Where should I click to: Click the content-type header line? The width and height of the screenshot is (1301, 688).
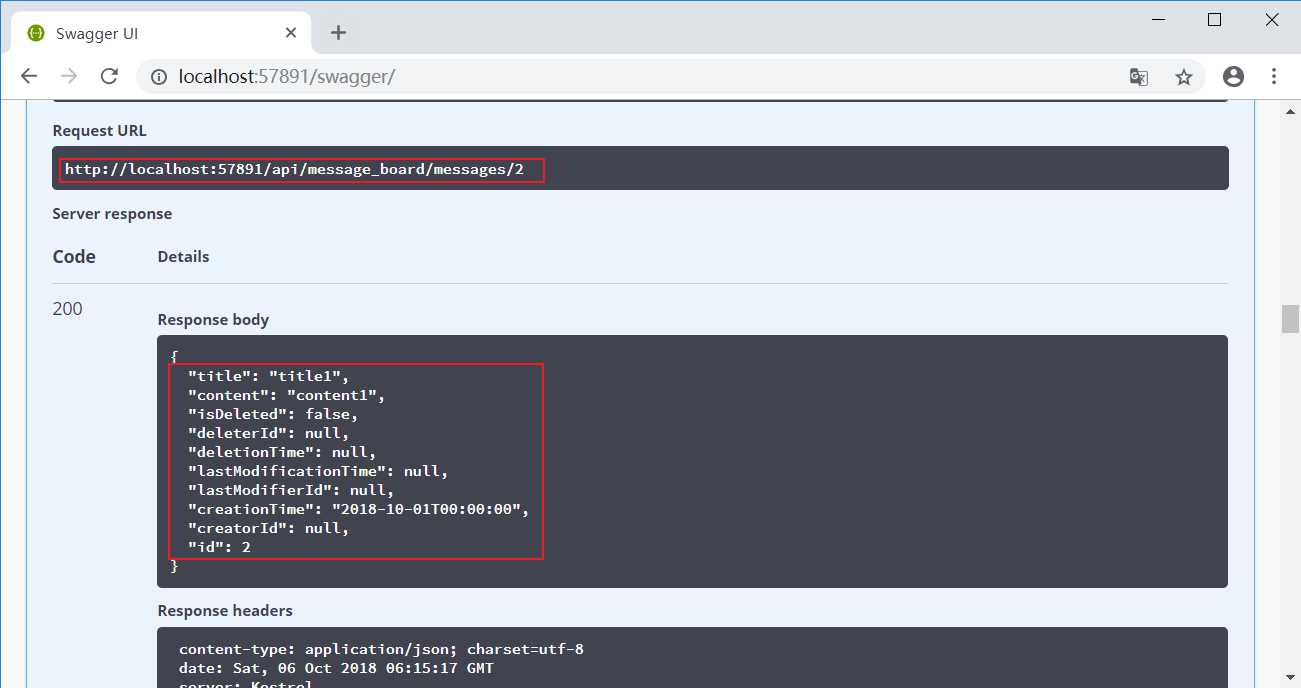[x=381, y=649]
